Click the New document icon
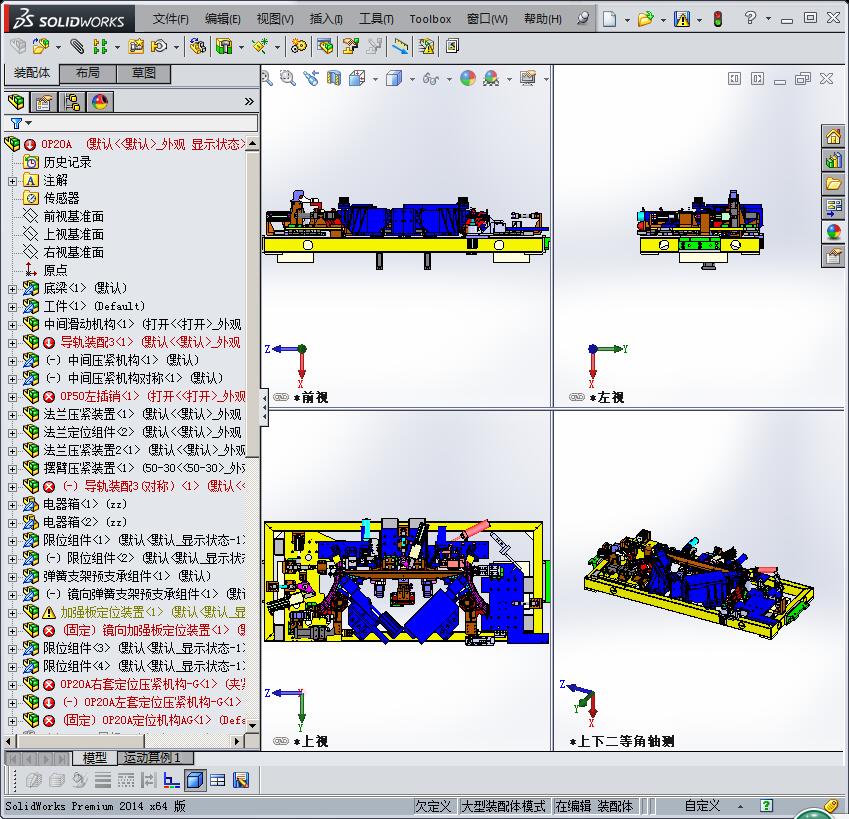Screen dimensions: 849x819 pos(610,19)
